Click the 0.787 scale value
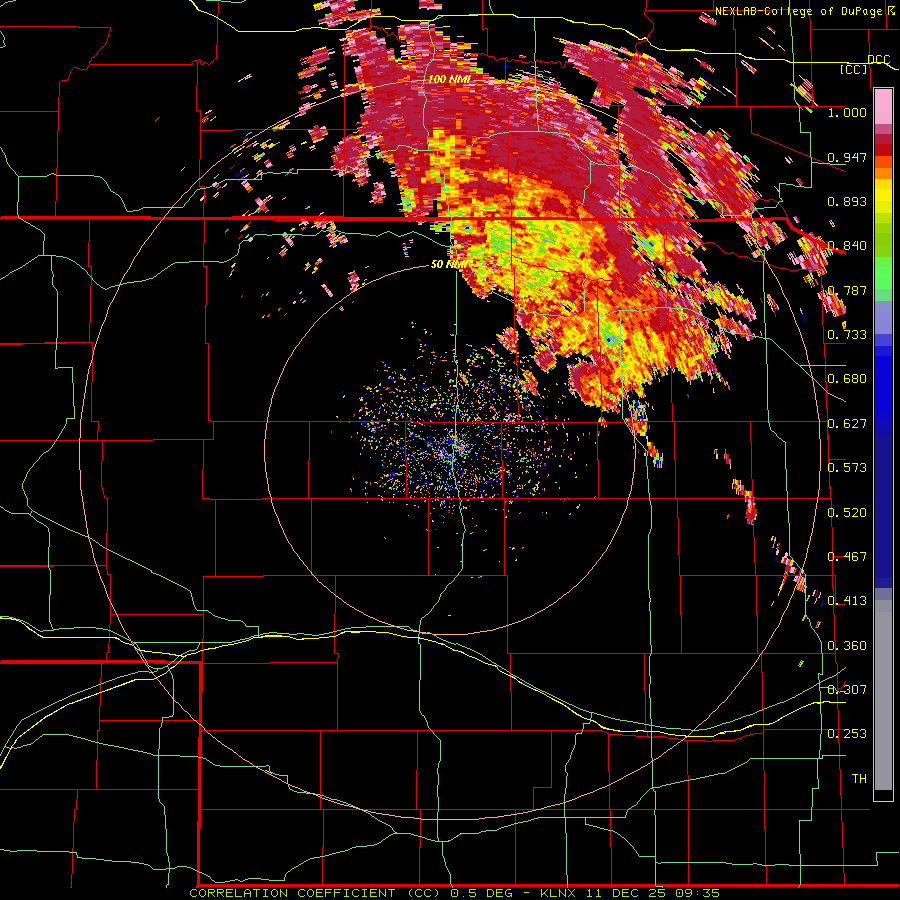The height and width of the screenshot is (900, 900). [847, 290]
